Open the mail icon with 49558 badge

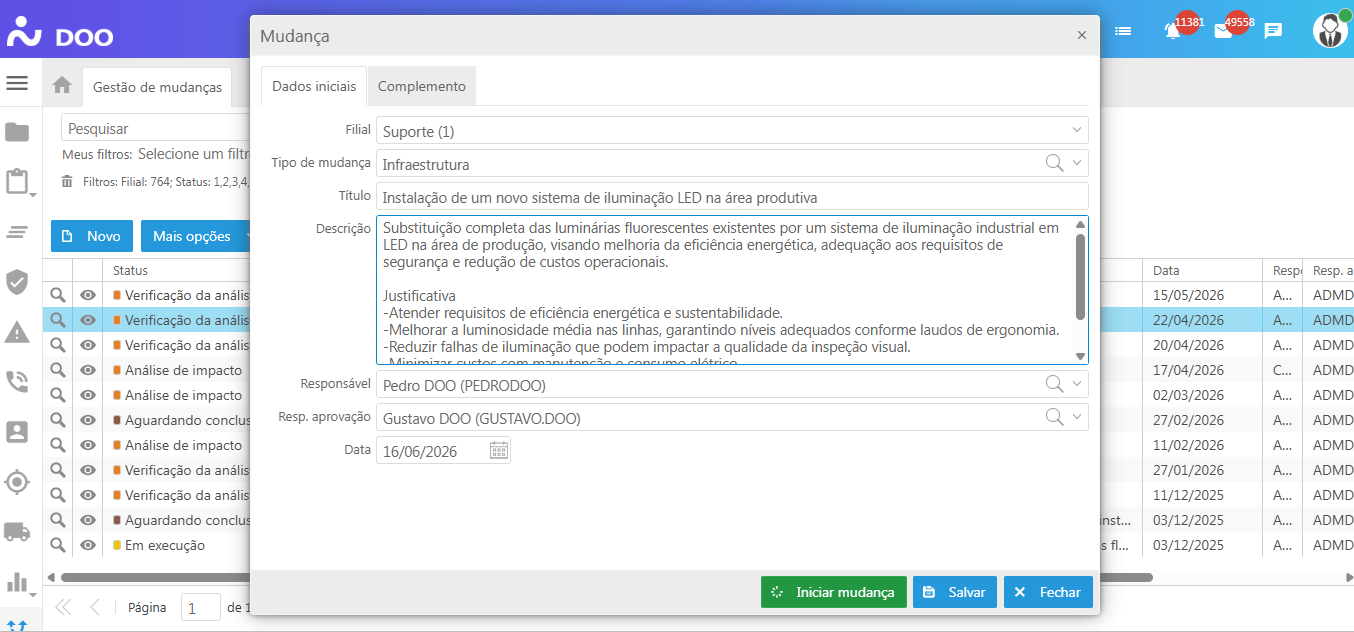tap(1223, 31)
